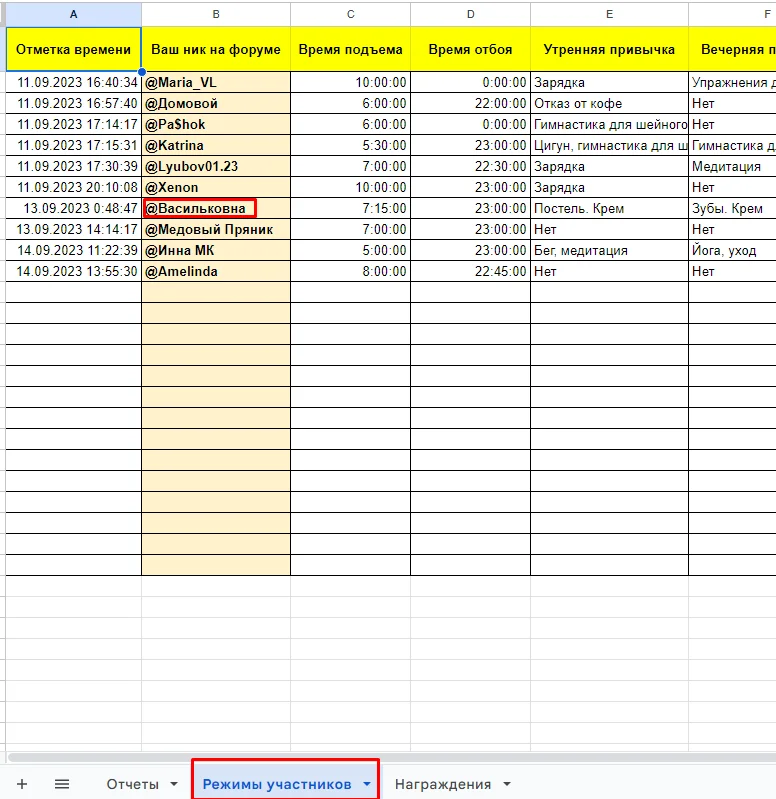Screen dimensions: 776x799
Task: Click the Отметка времени header cell
Action: coord(73,49)
